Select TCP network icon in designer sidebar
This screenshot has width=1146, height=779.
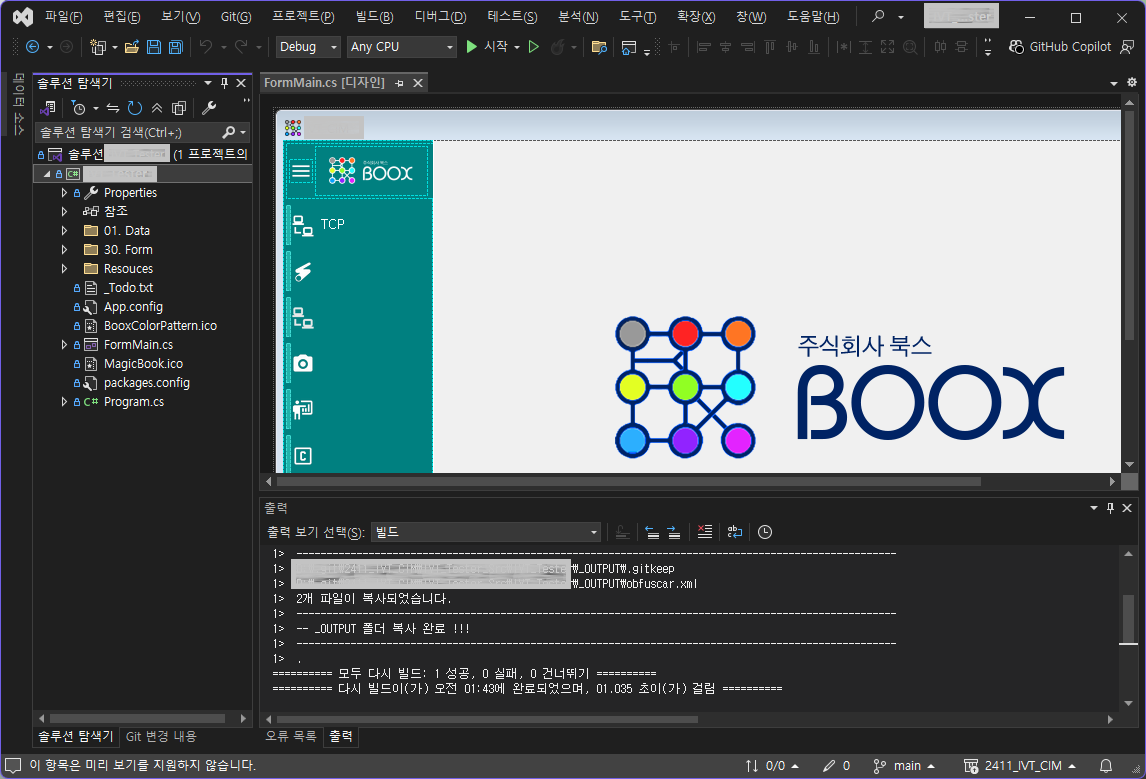303,225
